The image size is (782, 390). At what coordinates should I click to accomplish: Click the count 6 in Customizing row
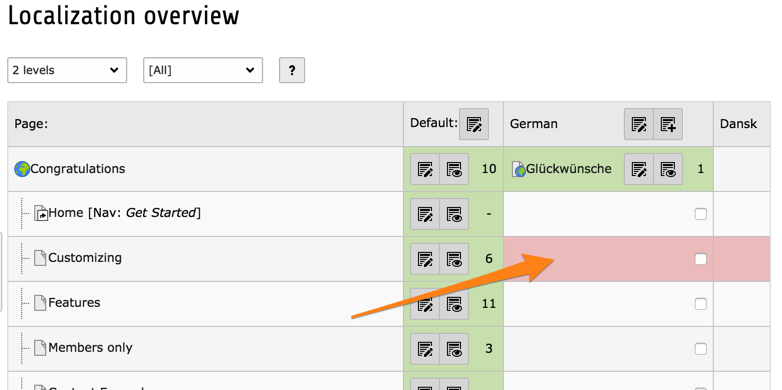point(489,258)
